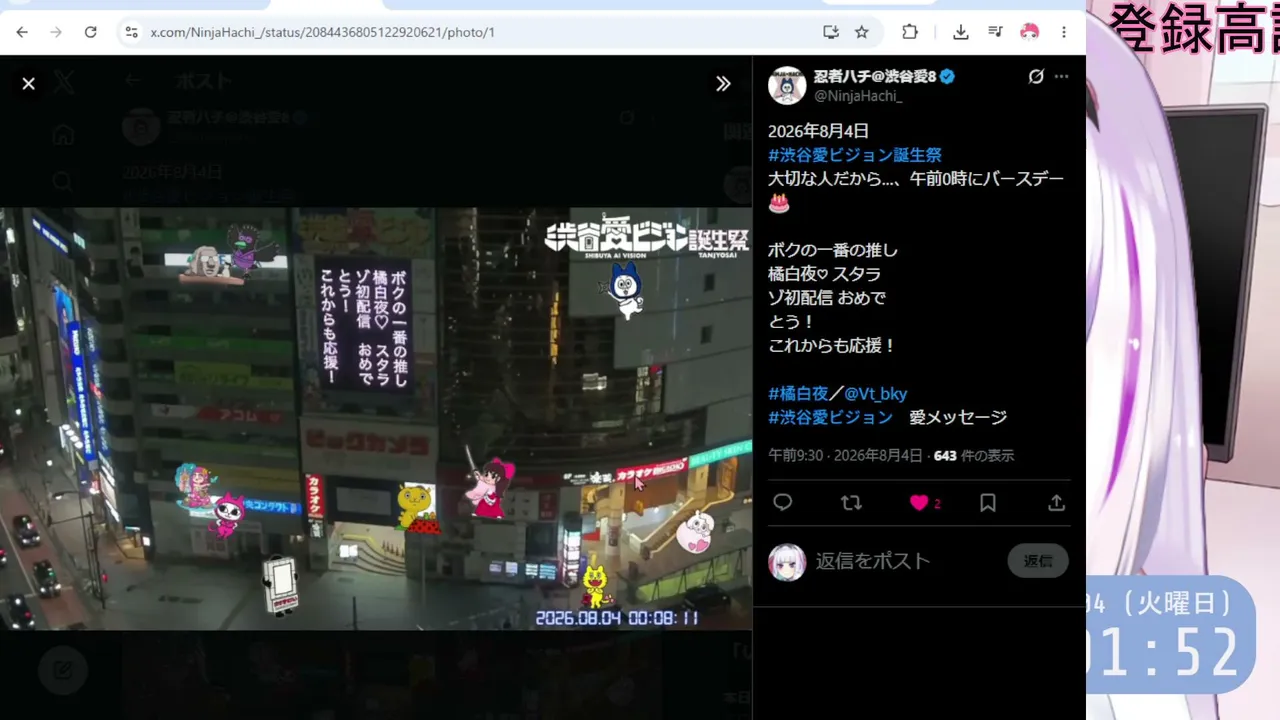Share the post

coord(1056,503)
